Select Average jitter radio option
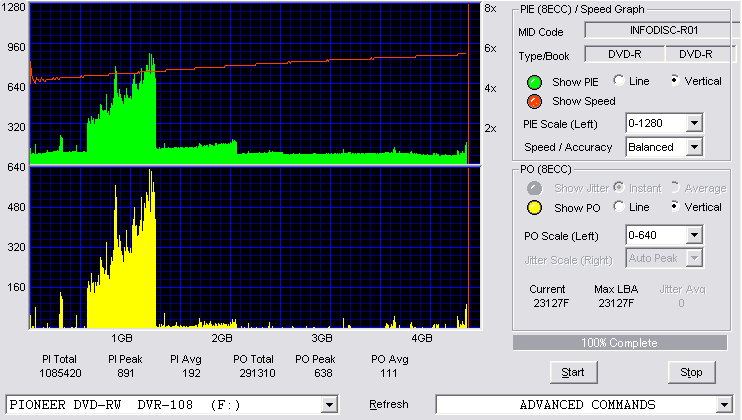 click(675, 187)
